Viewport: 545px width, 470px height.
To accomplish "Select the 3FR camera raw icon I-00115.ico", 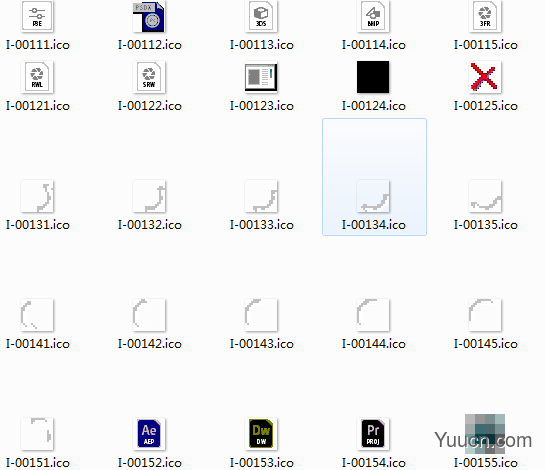I will point(485,16).
